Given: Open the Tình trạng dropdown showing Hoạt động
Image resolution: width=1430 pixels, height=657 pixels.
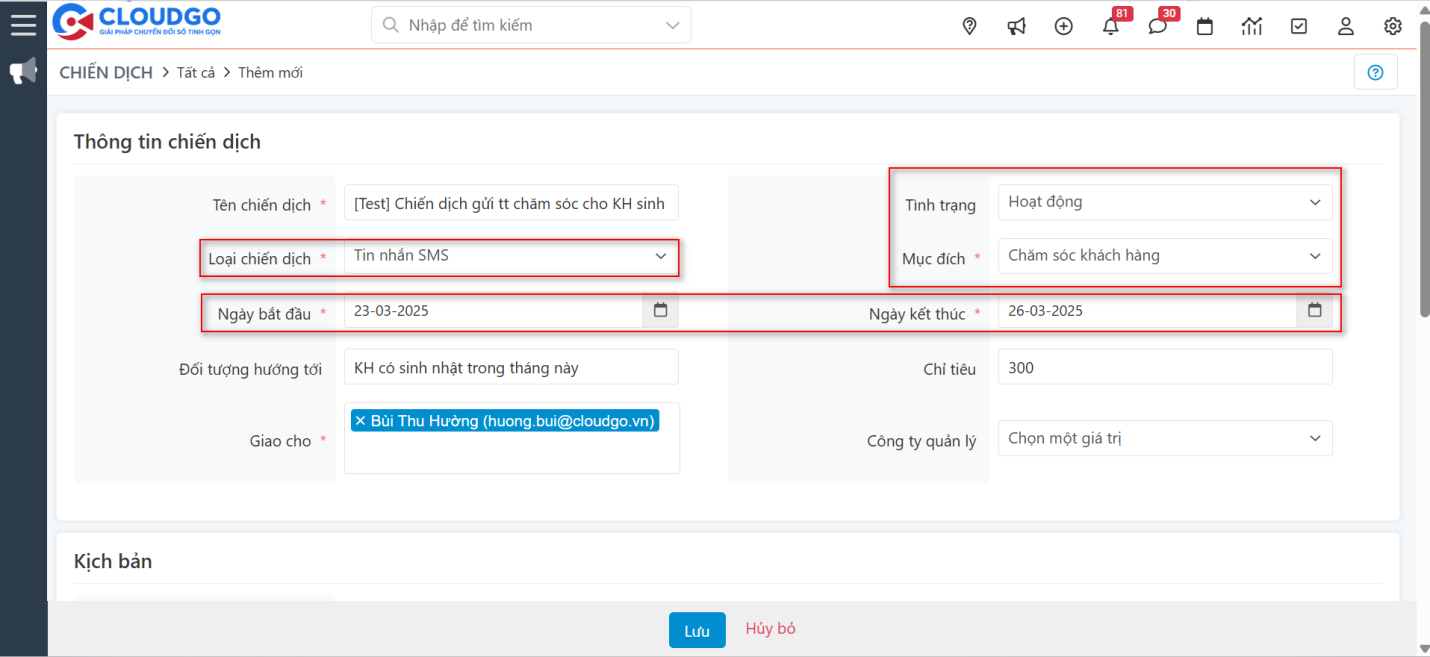Looking at the screenshot, I should [x=1315, y=202].
